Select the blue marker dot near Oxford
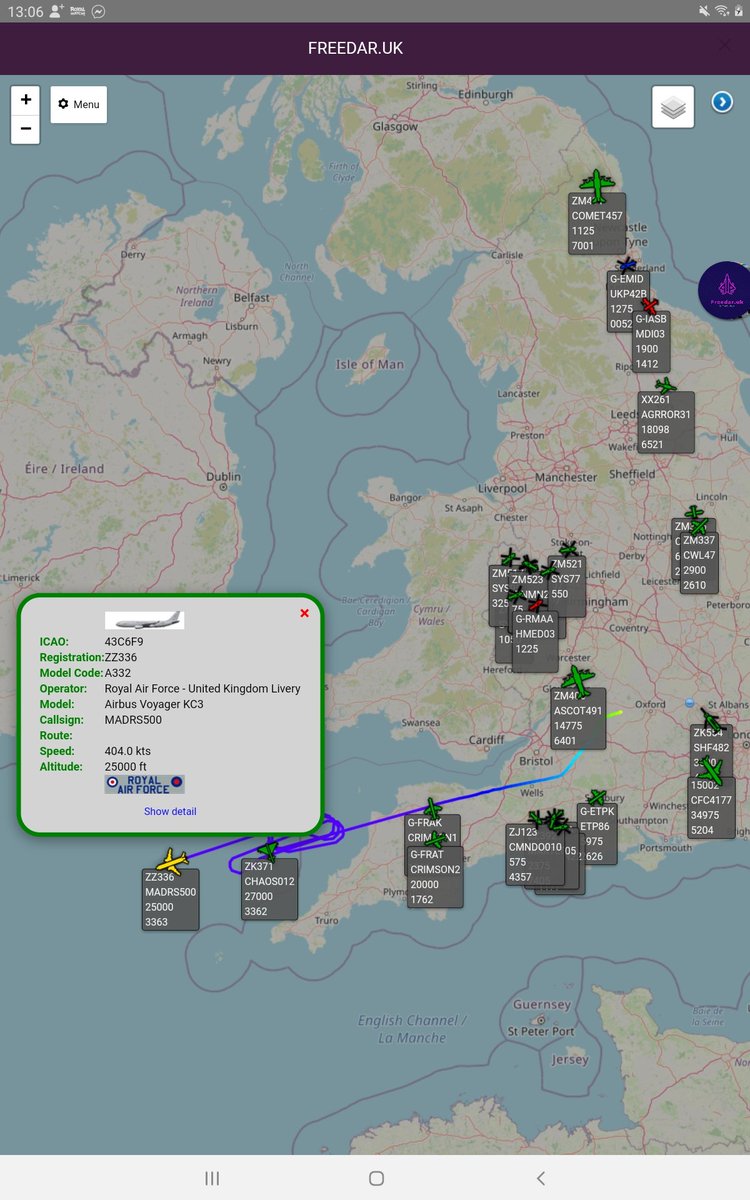This screenshot has width=750, height=1200. tap(689, 704)
